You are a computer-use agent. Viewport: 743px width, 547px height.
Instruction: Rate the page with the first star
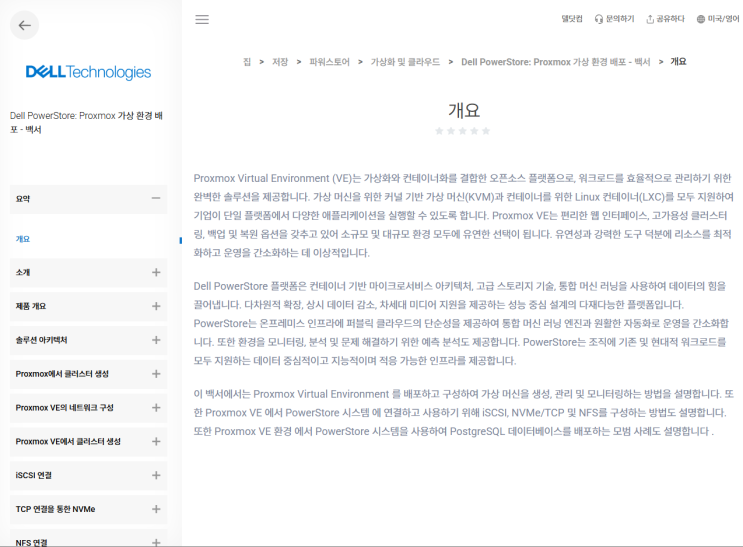tap(439, 131)
